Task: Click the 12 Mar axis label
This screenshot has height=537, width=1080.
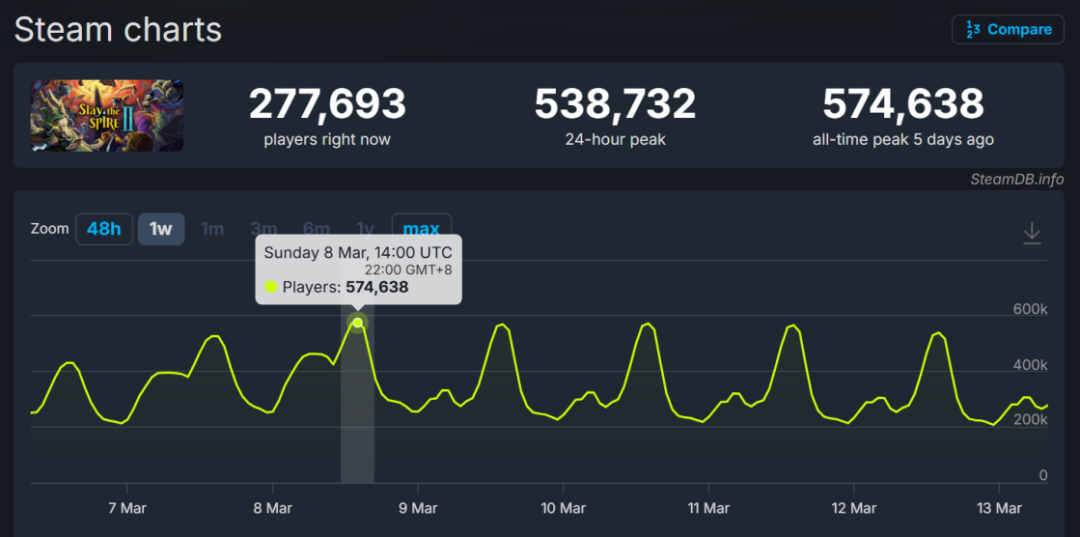Action: 853,509
